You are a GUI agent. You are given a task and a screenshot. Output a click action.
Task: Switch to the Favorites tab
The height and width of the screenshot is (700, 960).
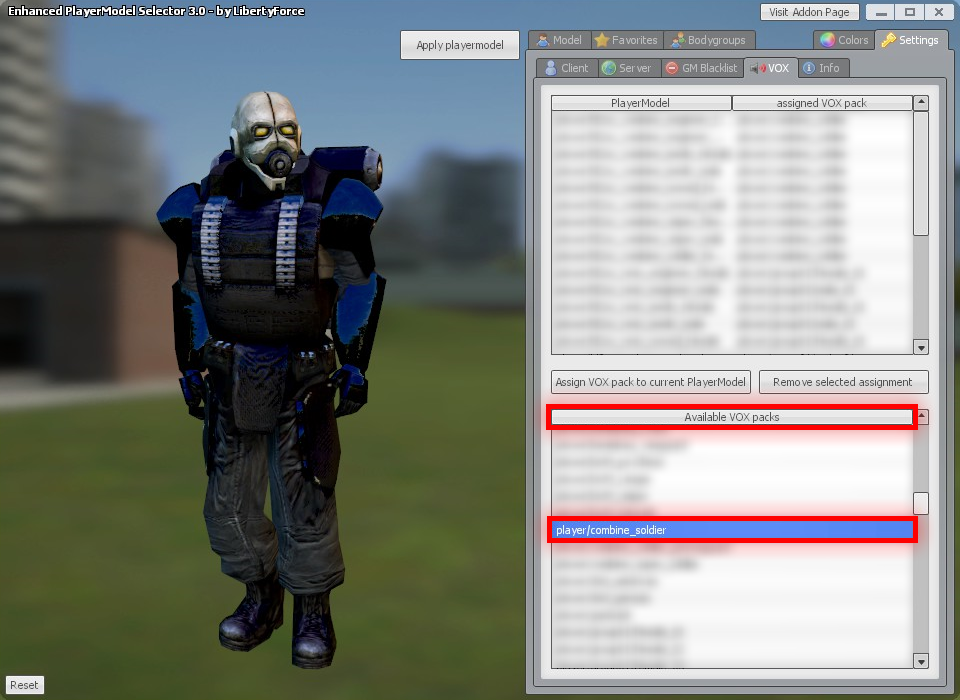click(627, 40)
